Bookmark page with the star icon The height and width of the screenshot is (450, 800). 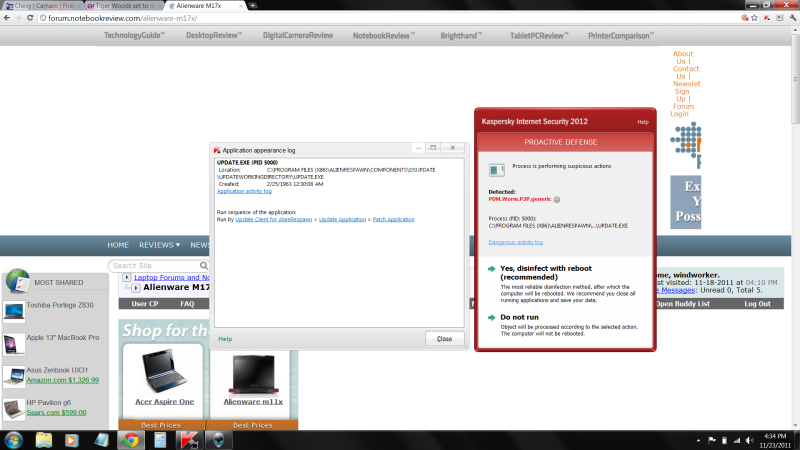pyautogui.click(x=755, y=18)
